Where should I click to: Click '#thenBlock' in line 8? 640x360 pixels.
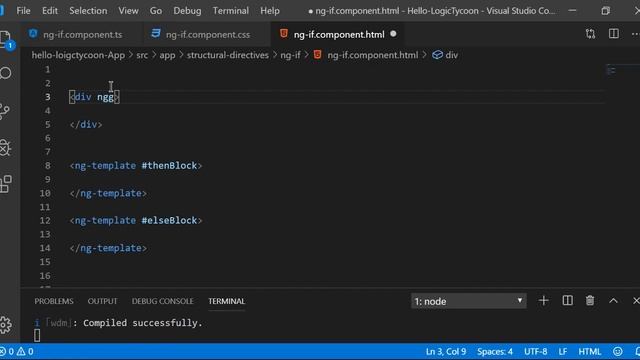click(x=169, y=166)
